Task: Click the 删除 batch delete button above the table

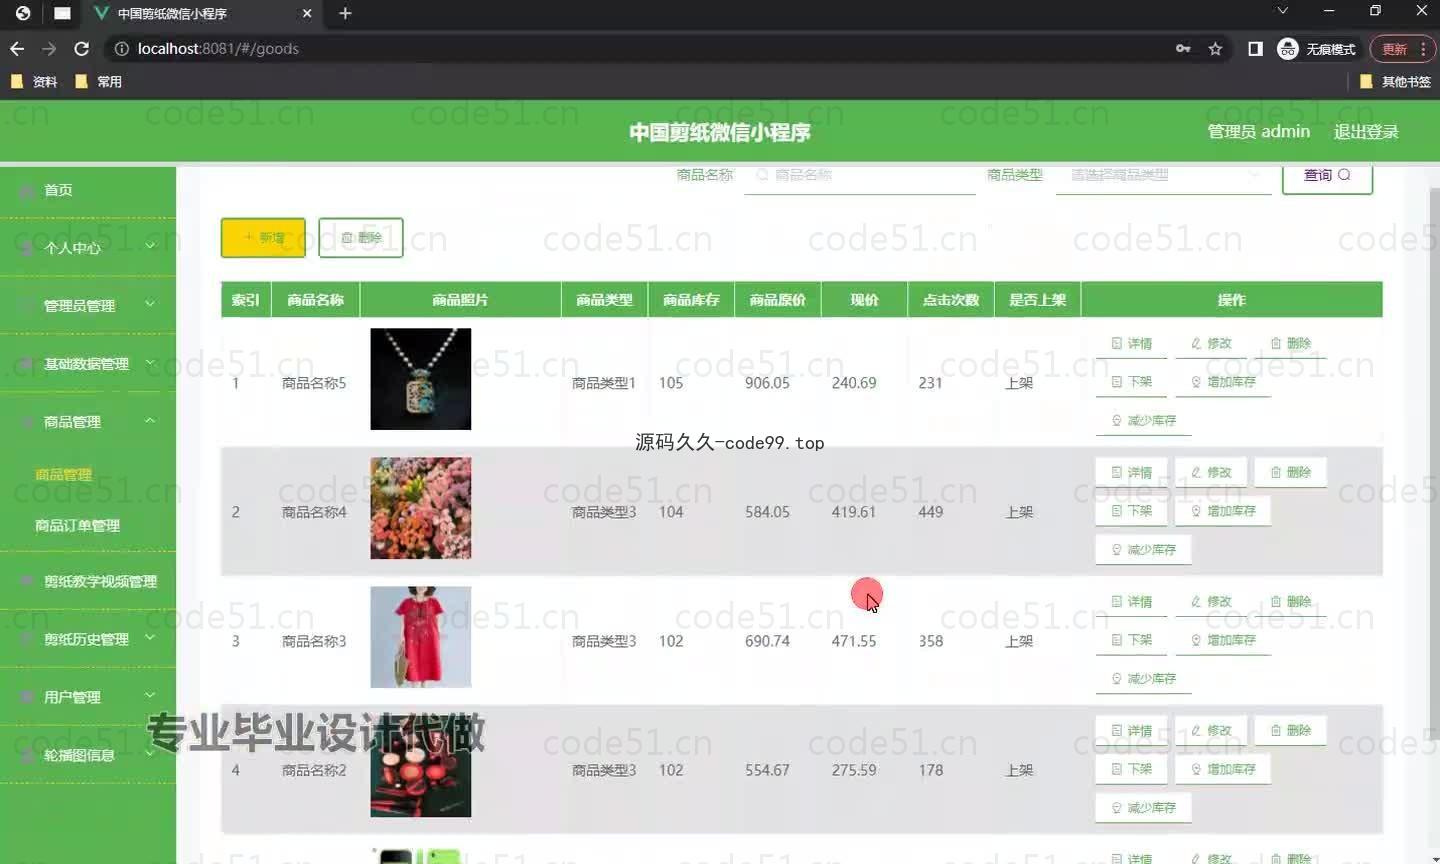Action: tap(361, 238)
